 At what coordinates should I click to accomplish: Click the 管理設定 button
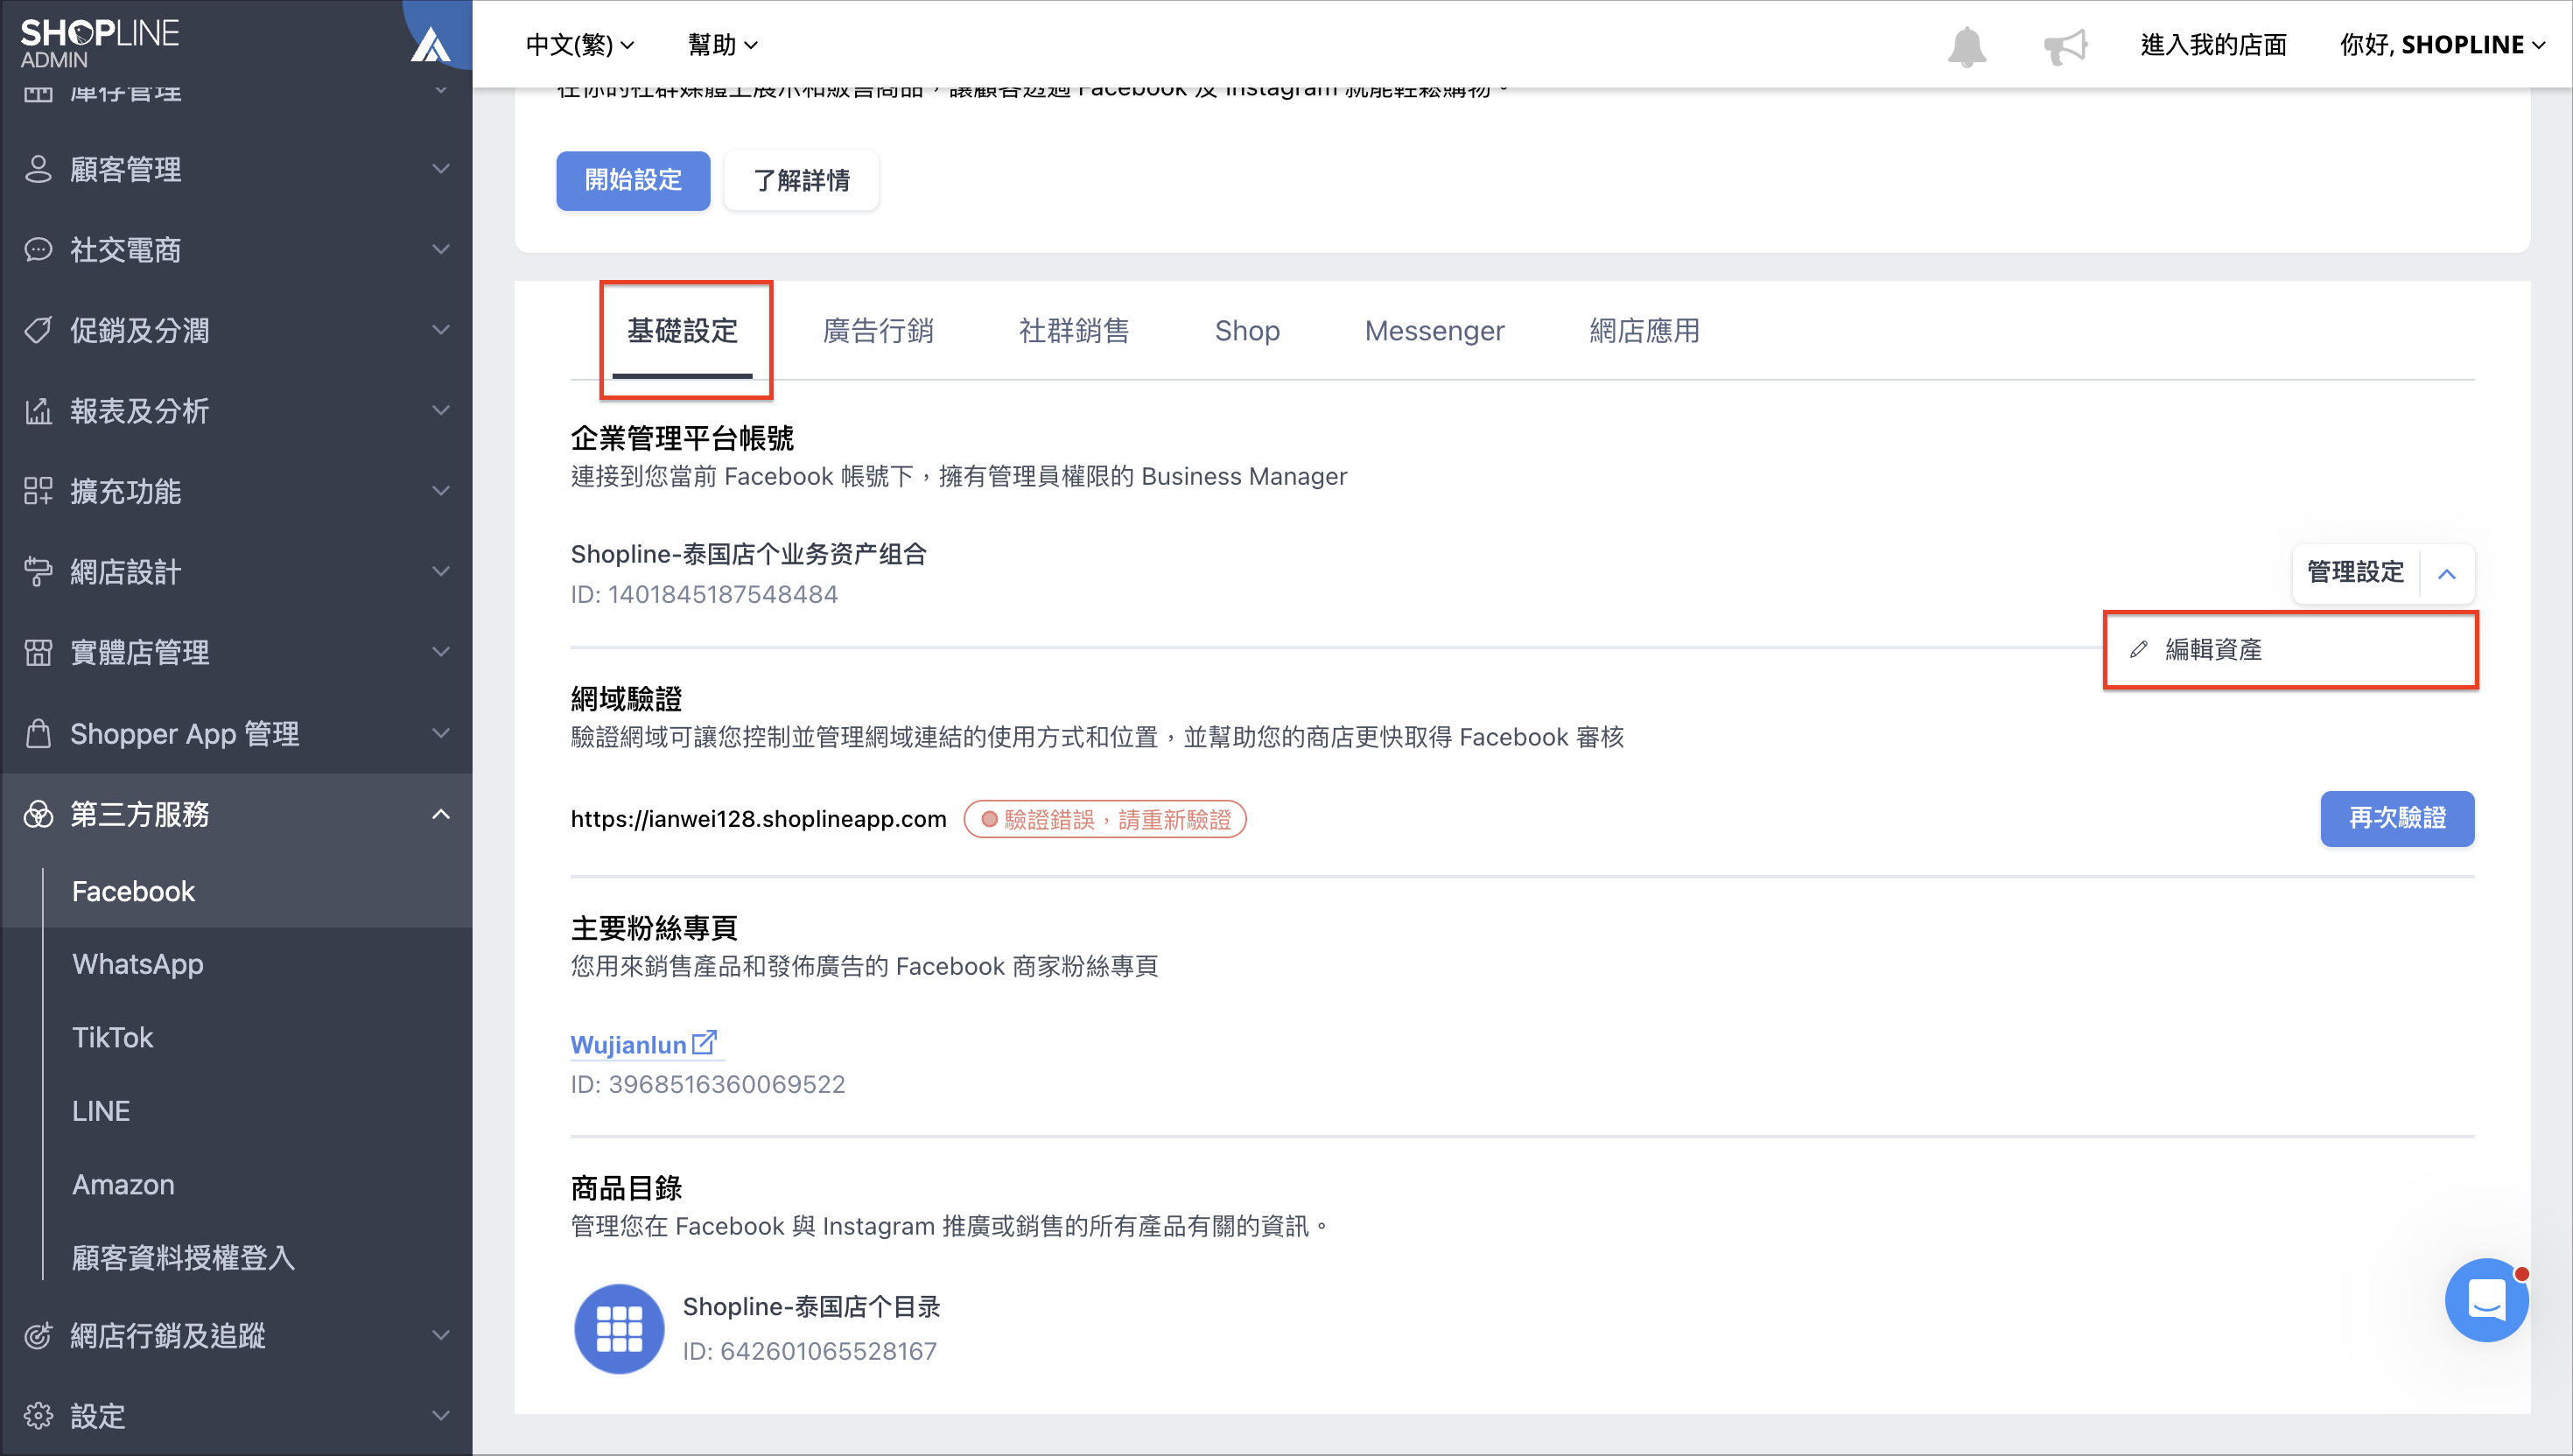[x=2356, y=573]
